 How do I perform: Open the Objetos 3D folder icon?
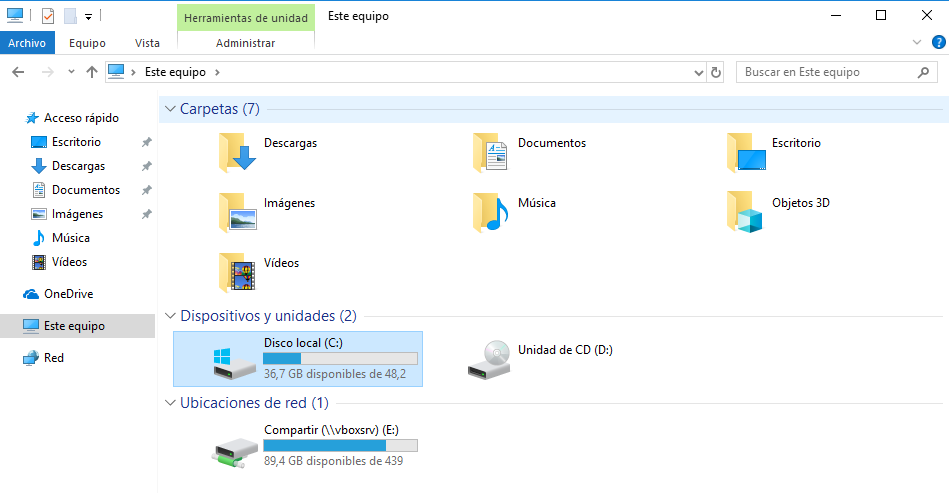[x=746, y=212]
